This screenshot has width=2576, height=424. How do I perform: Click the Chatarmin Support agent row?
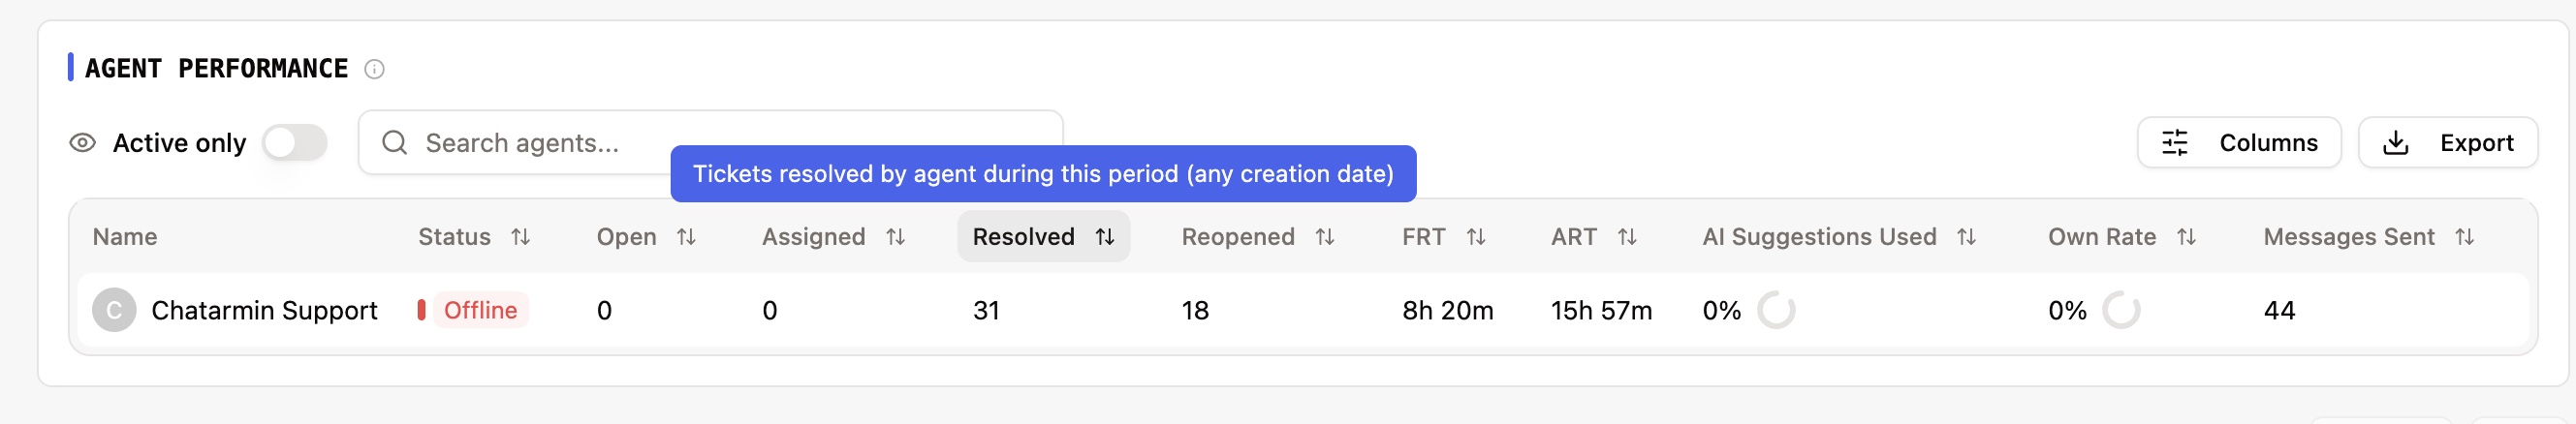(264, 311)
